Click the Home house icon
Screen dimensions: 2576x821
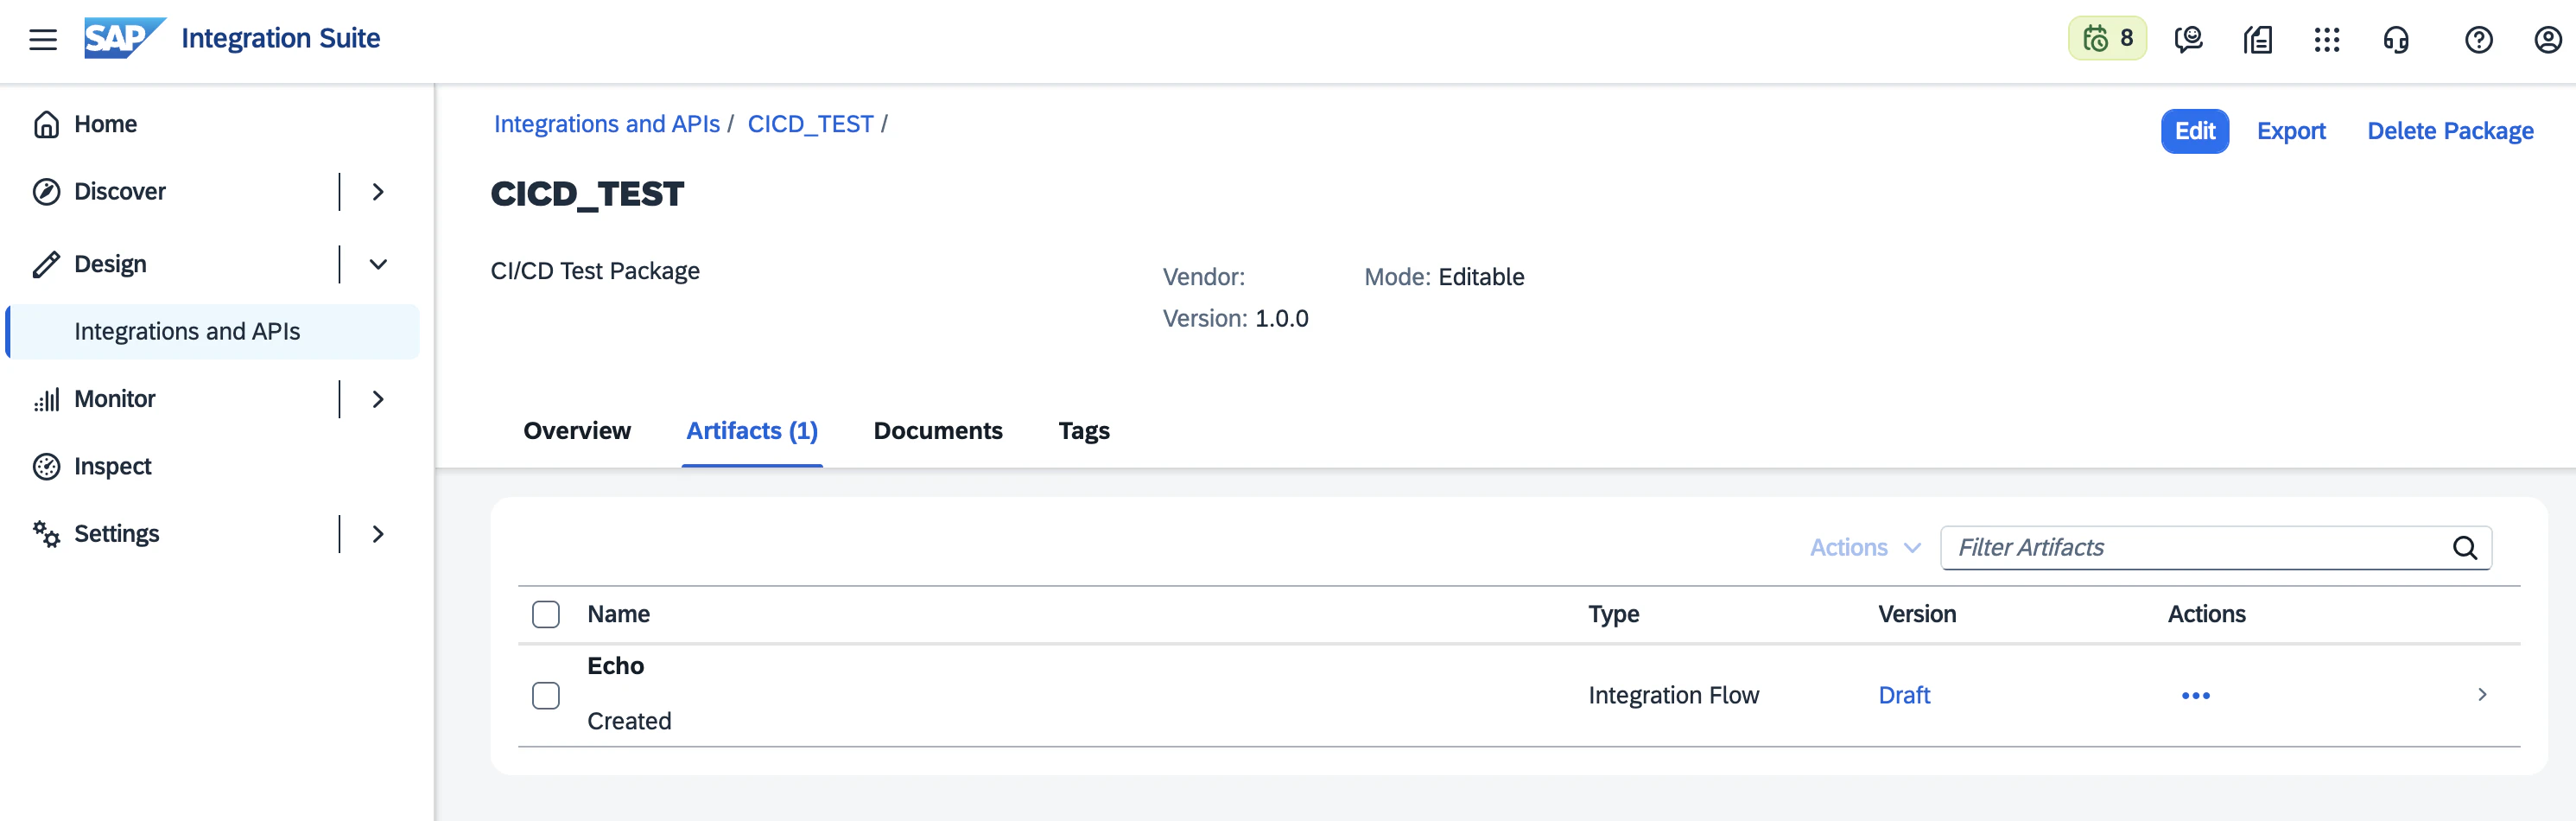[46, 124]
